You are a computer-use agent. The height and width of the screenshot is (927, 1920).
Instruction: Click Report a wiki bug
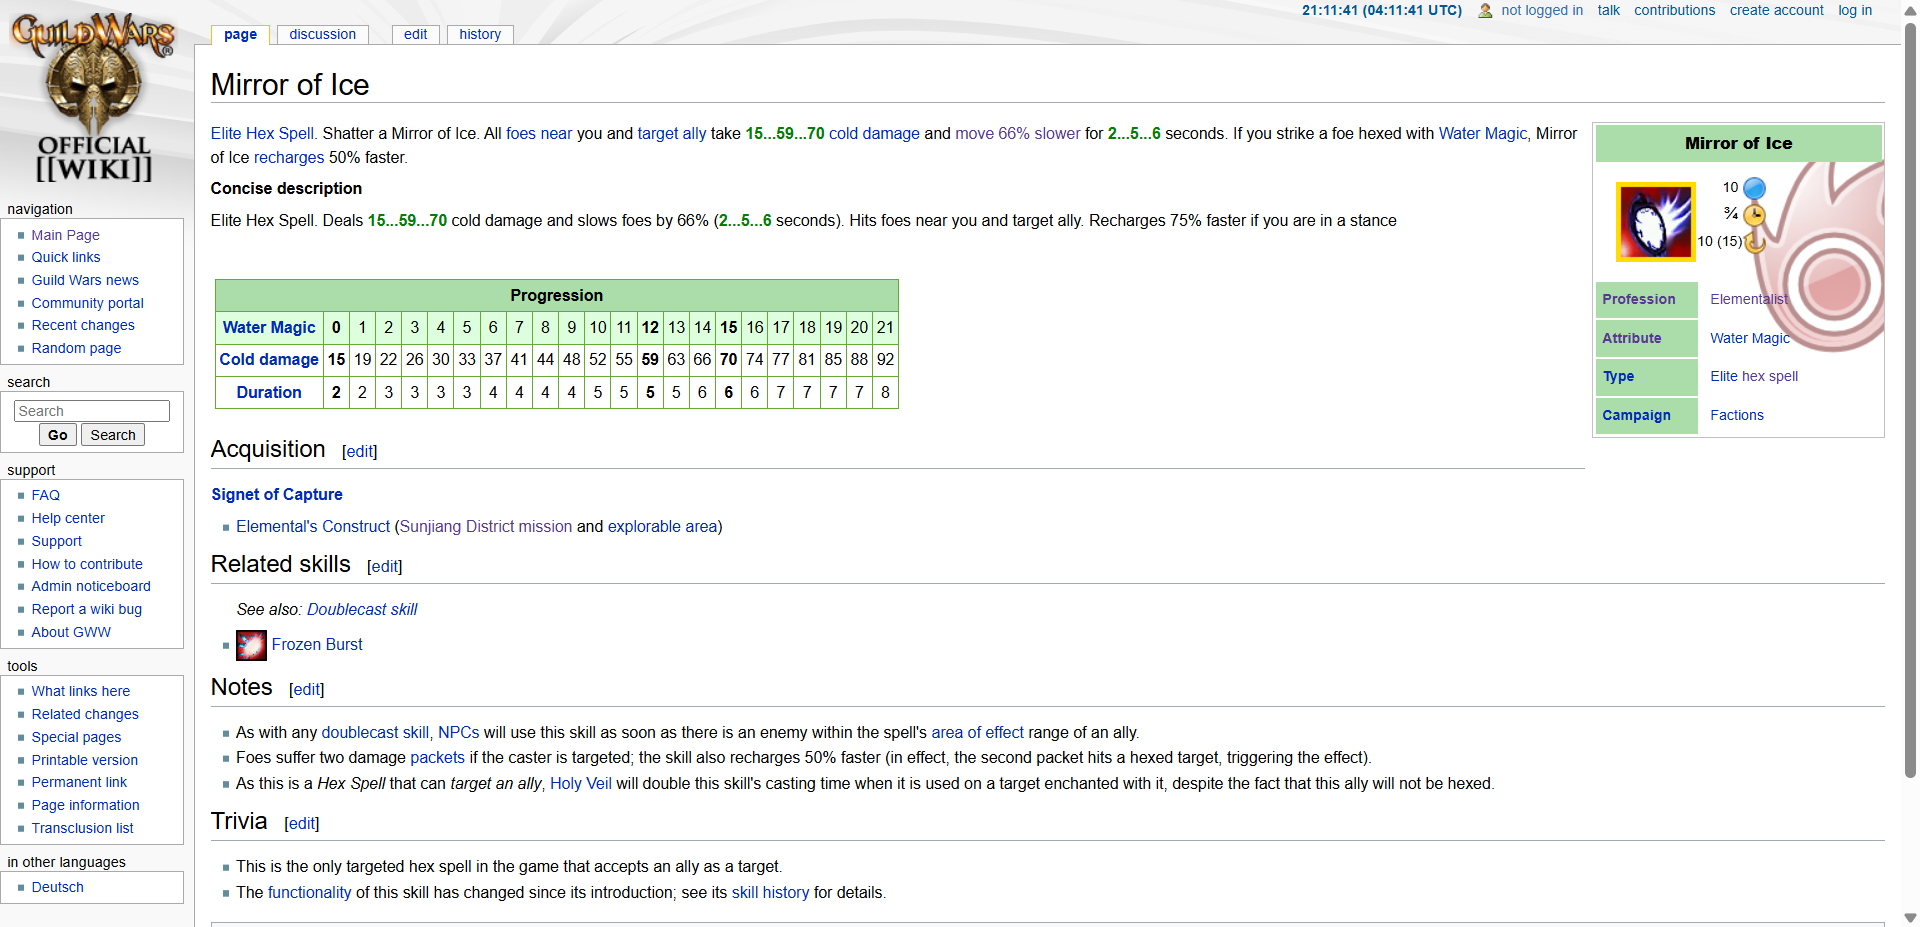coord(86,610)
